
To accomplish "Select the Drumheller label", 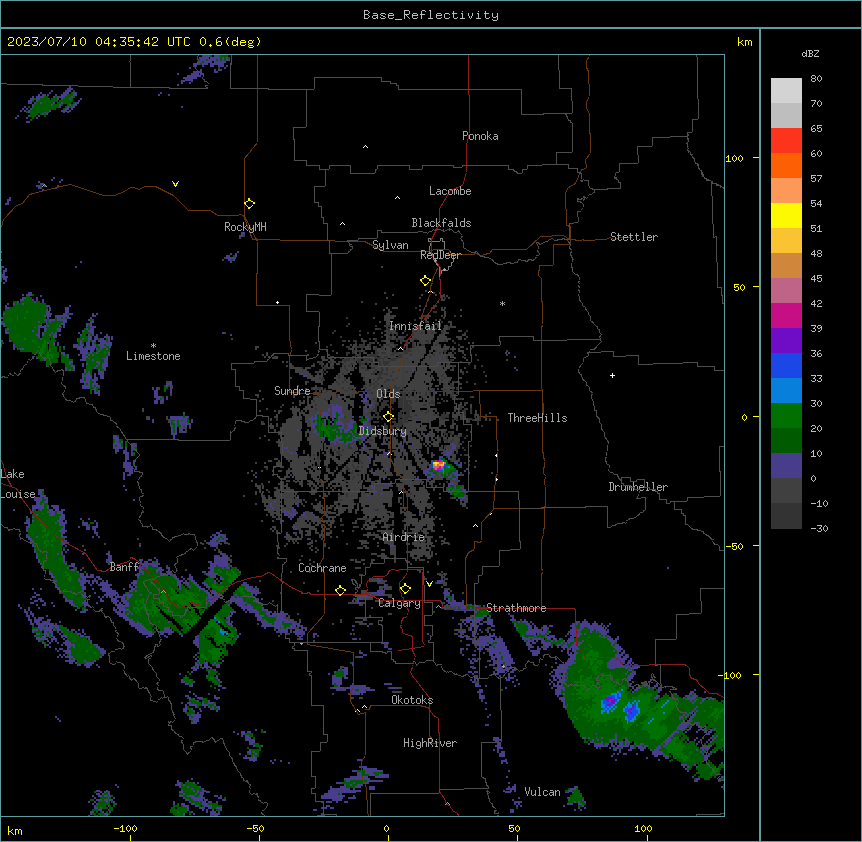I will (x=638, y=487).
